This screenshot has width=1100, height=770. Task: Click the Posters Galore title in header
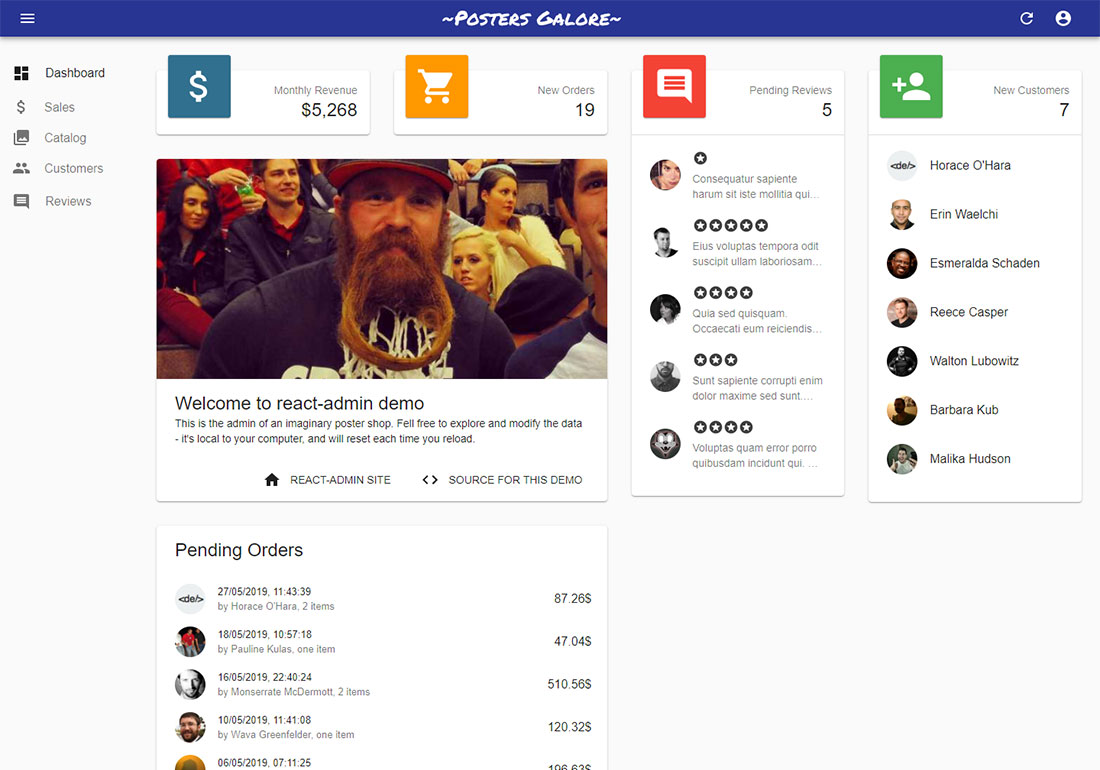pos(532,19)
